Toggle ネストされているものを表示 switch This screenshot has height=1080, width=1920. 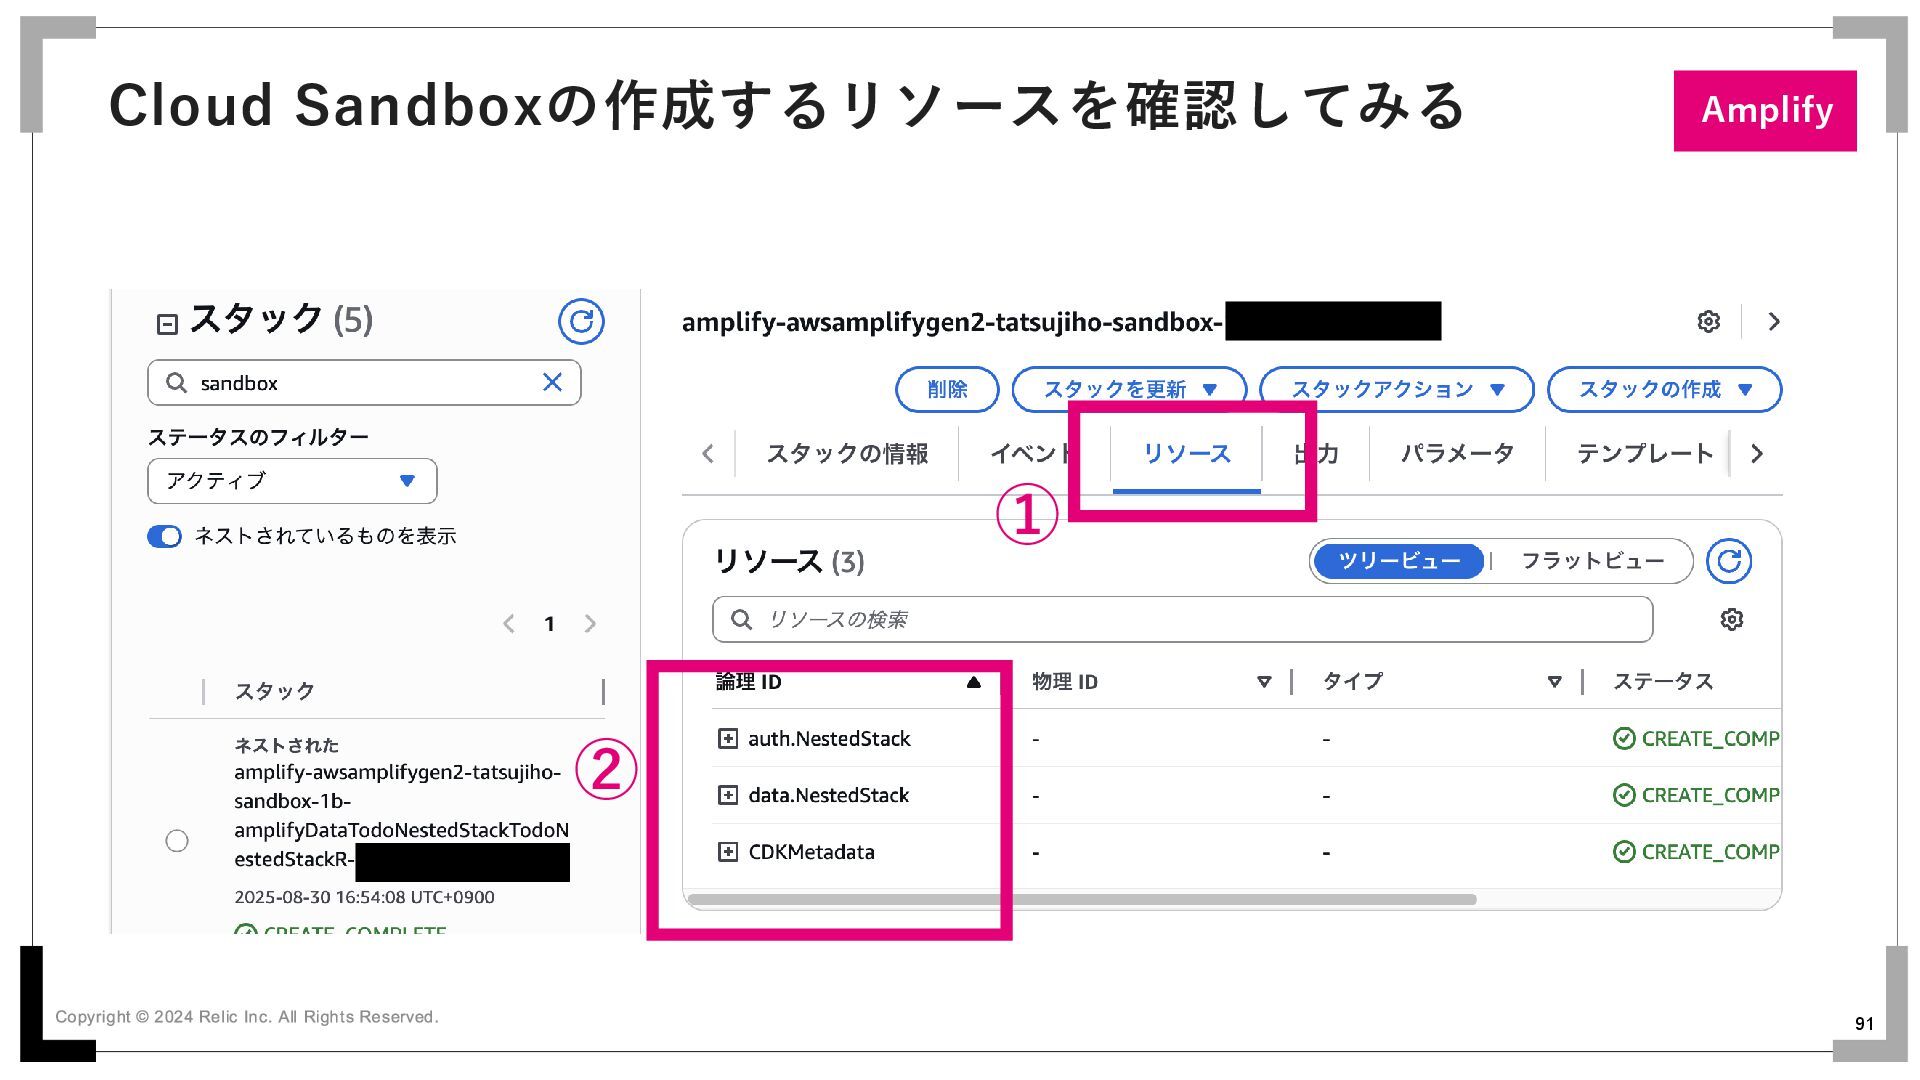(x=164, y=537)
